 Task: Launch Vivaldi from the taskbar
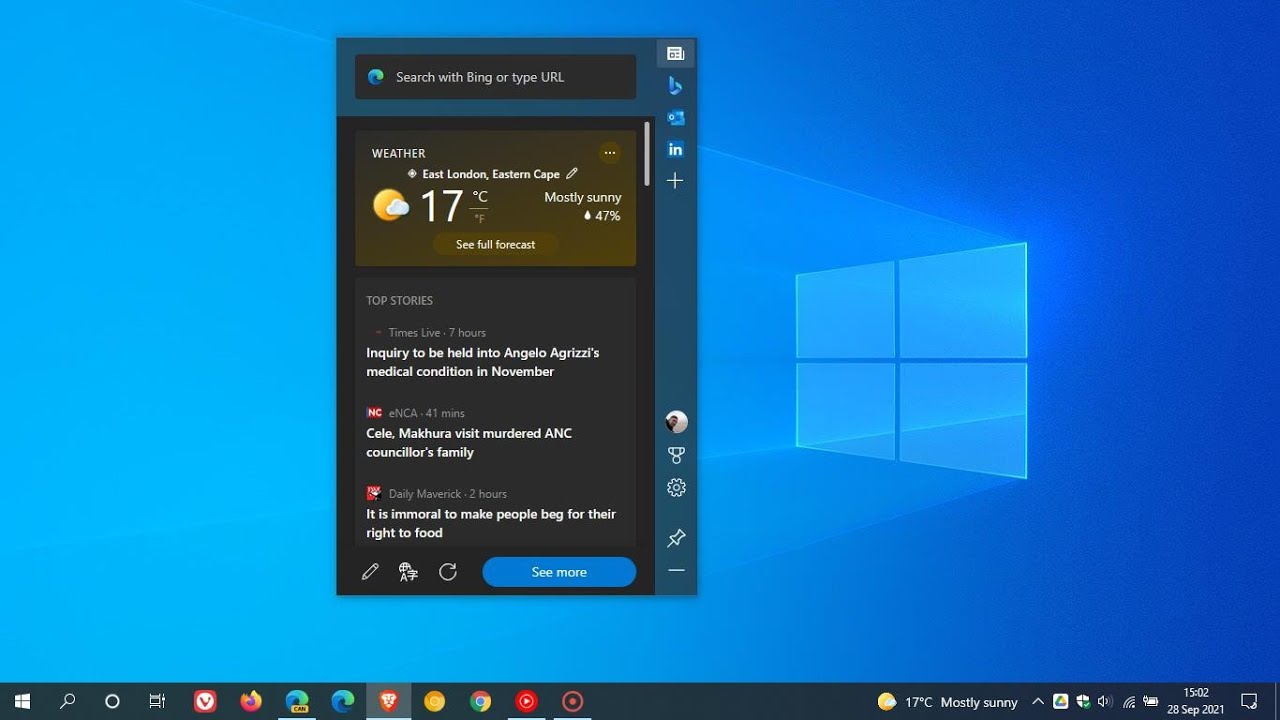[205, 701]
